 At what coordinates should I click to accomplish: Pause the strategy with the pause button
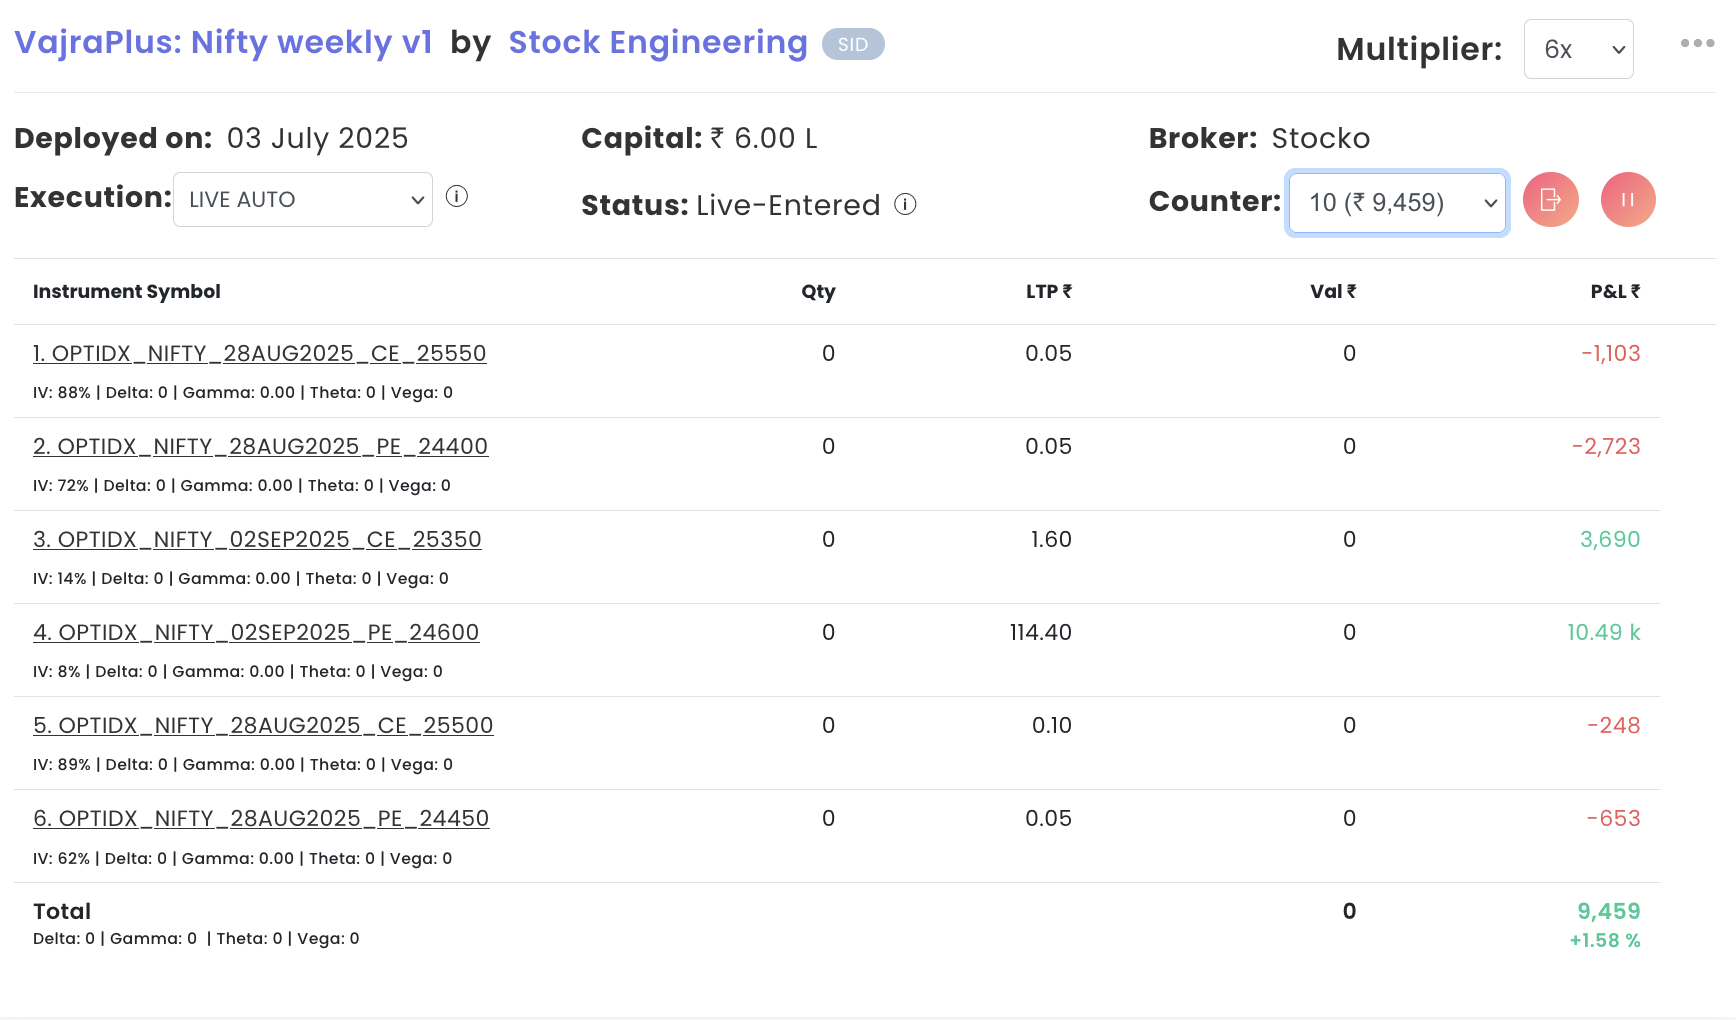(x=1628, y=200)
